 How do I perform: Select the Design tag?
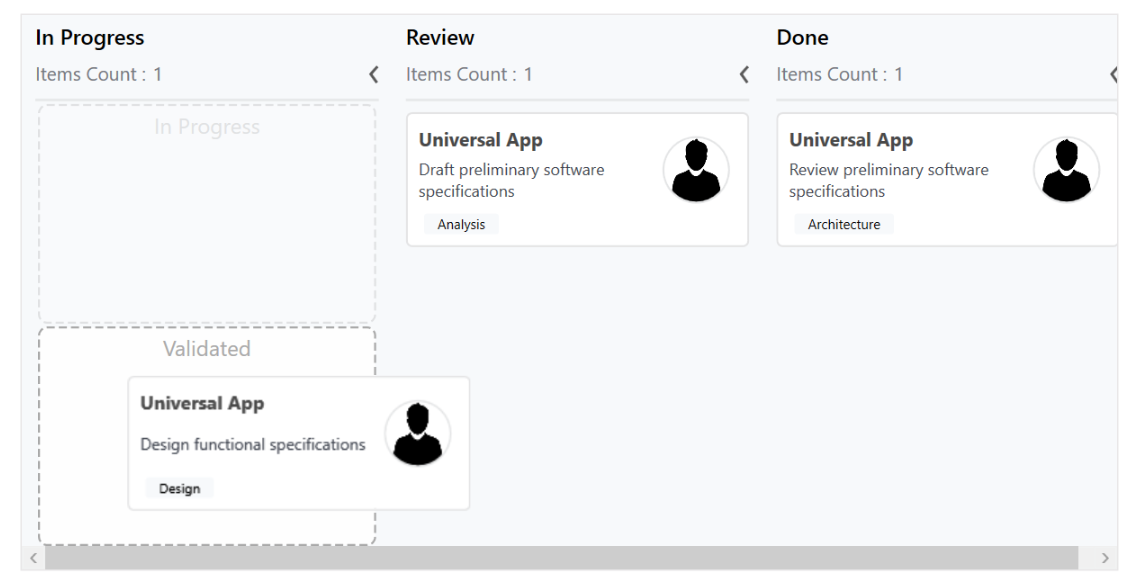coord(180,489)
